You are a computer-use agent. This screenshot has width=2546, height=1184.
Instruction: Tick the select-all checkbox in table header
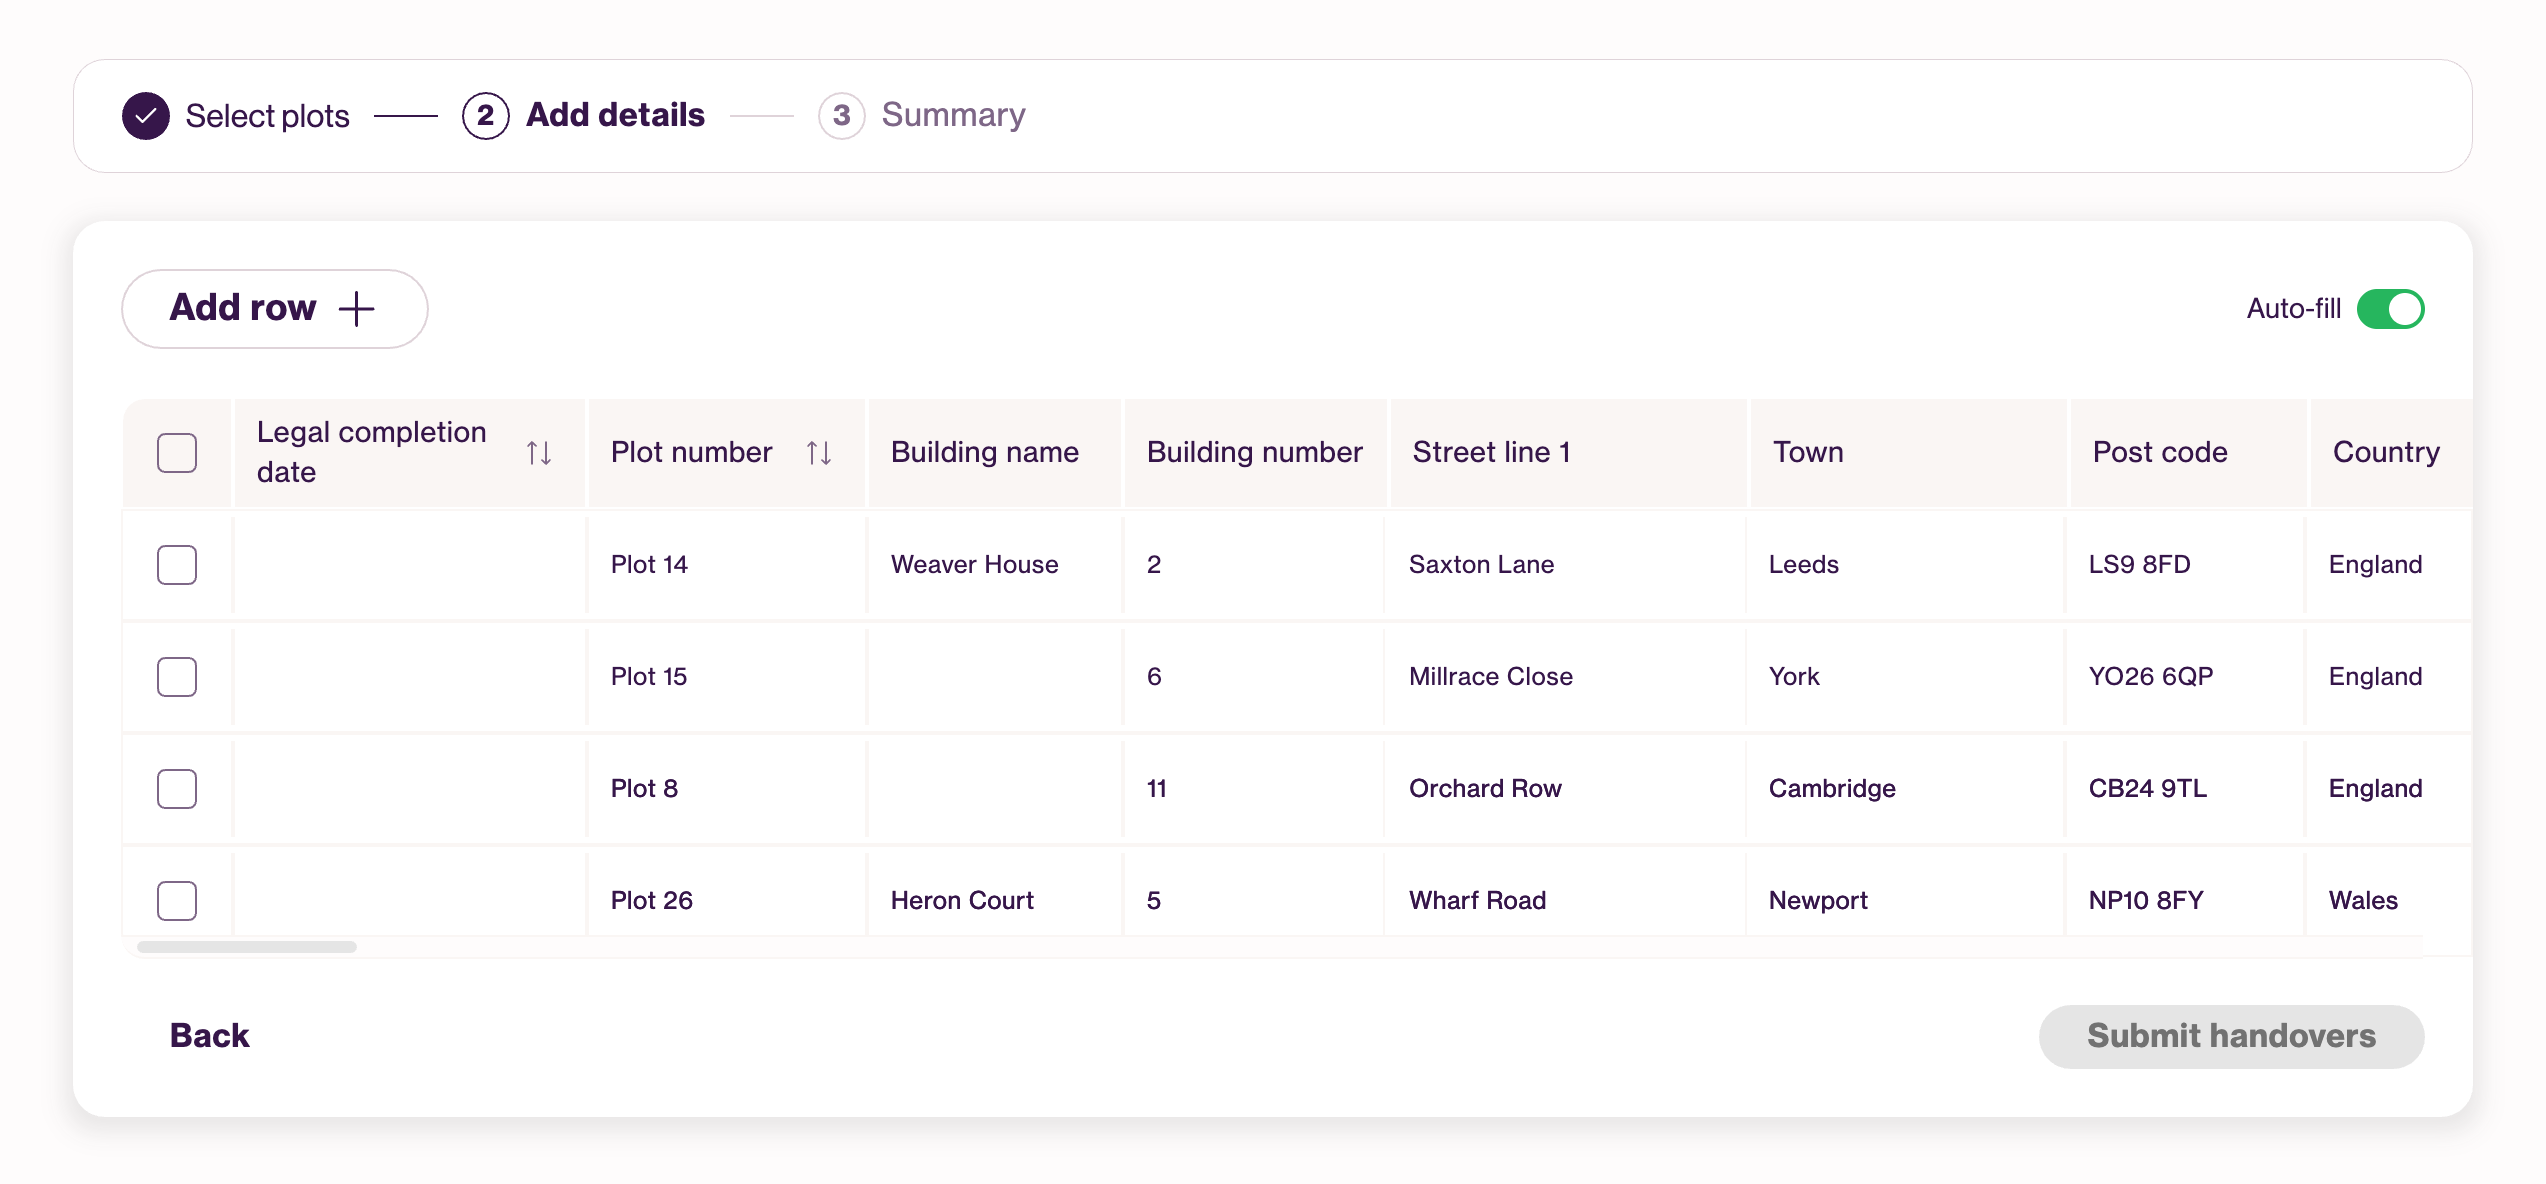pos(177,453)
